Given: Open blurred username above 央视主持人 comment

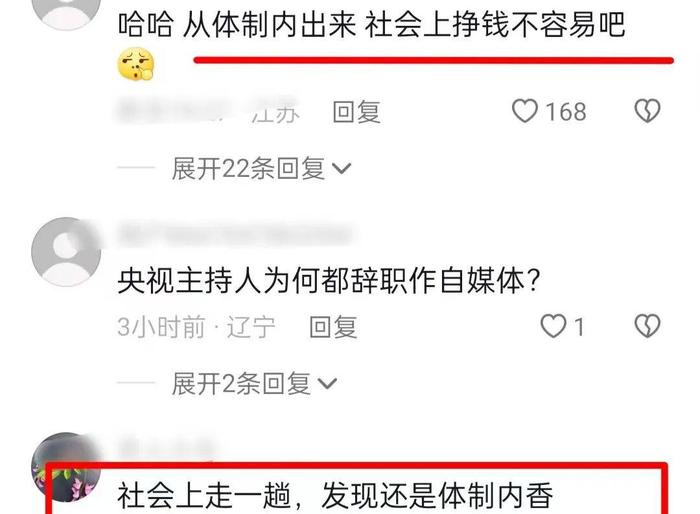Looking at the screenshot, I should pyautogui.click(x=234, y=234).
